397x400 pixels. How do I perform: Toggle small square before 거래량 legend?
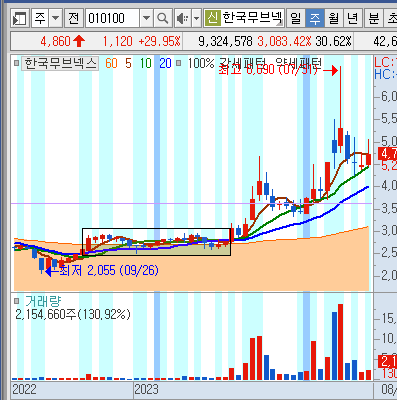pos(16,301)
